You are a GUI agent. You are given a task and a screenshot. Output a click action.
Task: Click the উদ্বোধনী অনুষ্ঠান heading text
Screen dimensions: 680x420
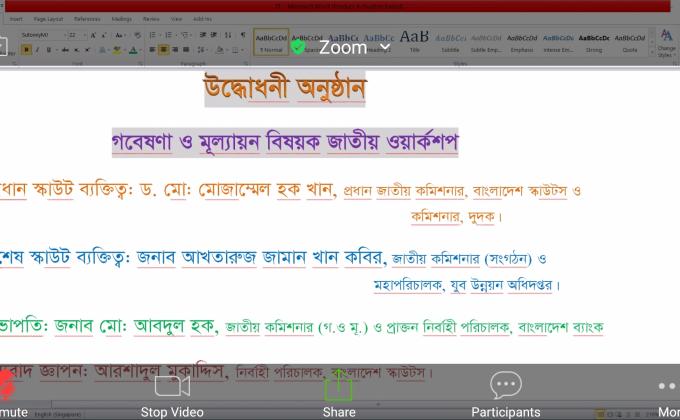(284, 89)
